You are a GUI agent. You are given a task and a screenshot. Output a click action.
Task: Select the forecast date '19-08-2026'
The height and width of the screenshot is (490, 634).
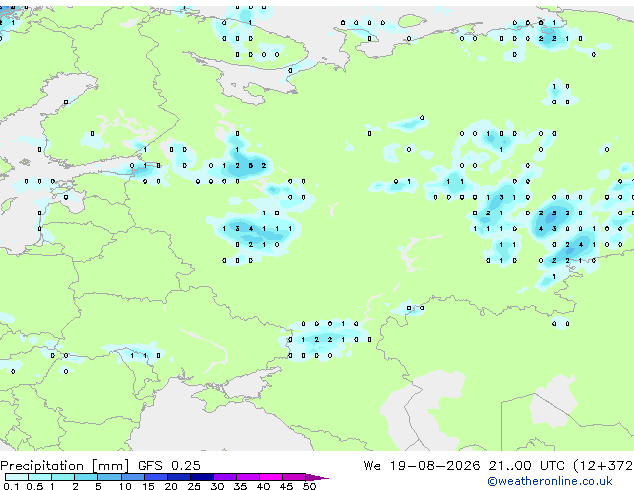tap(435, 466)
